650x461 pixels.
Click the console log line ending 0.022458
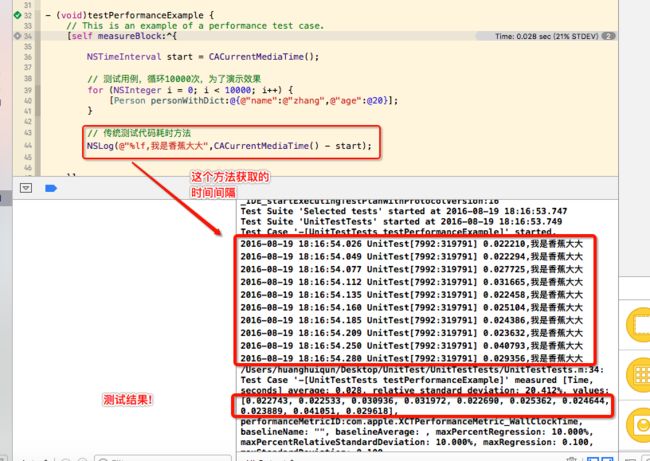click(x=412, y=295)
